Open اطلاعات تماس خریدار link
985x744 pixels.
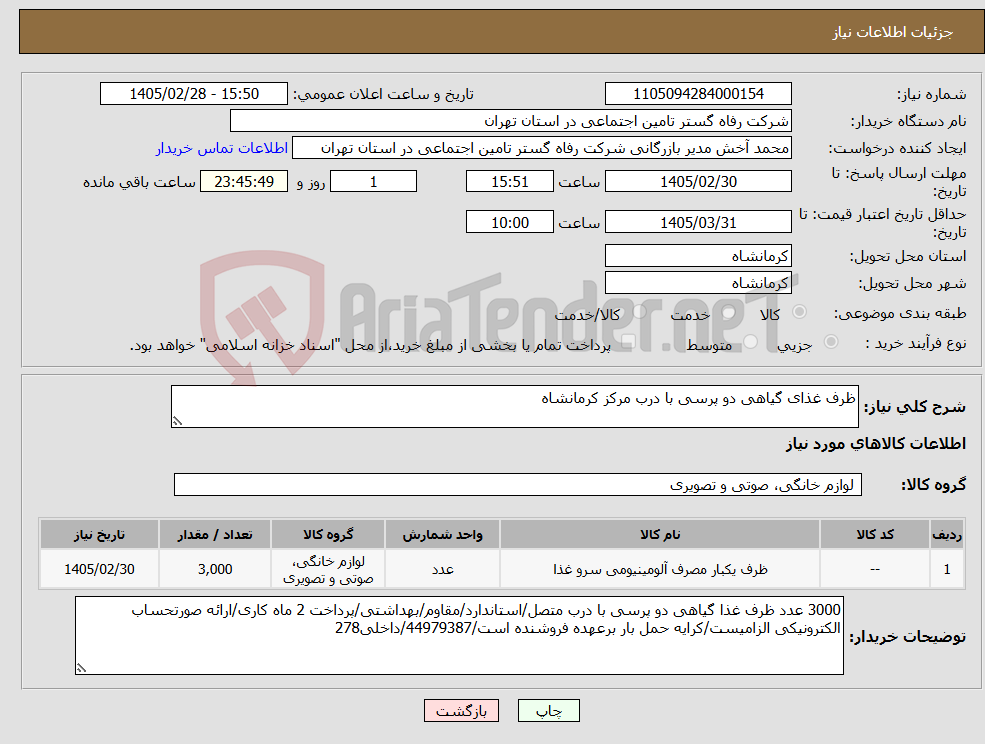tap(222, 148)
